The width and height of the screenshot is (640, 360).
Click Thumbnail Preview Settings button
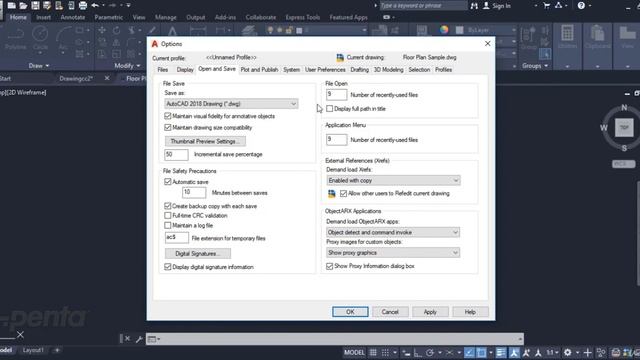tap(205, 141)
